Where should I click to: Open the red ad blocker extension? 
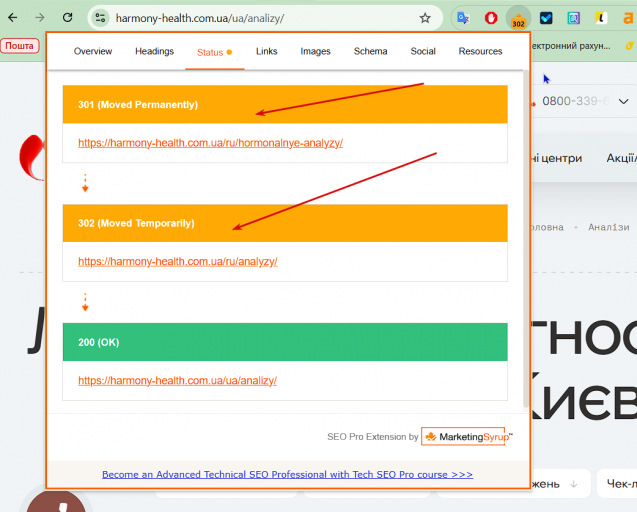point(491,18)
